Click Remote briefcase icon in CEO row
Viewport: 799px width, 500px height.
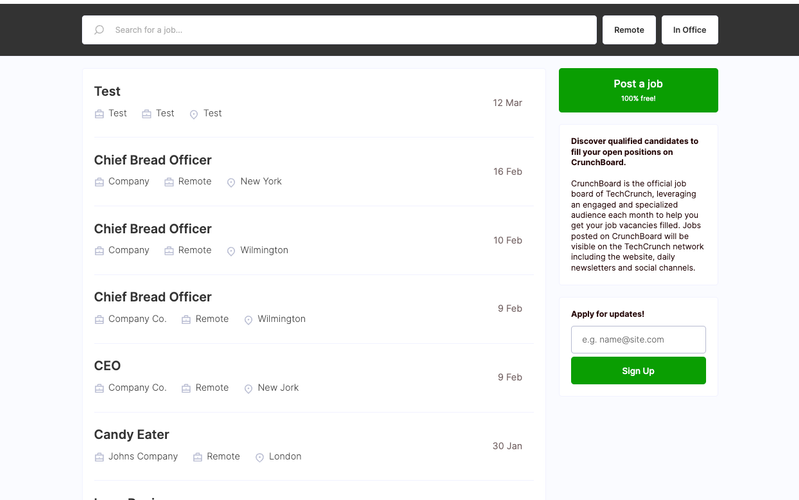(186, 388)
